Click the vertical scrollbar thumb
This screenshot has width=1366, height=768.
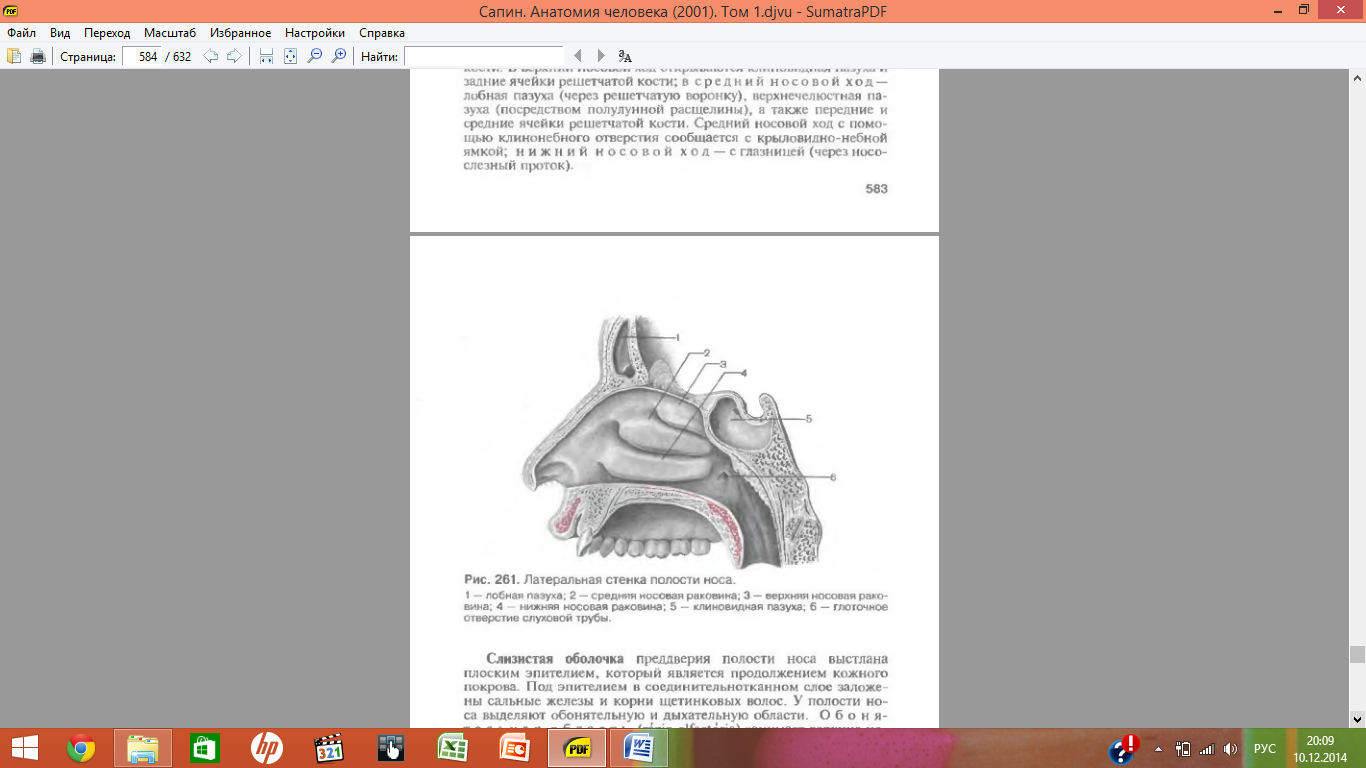click(x=1357, y=655)
